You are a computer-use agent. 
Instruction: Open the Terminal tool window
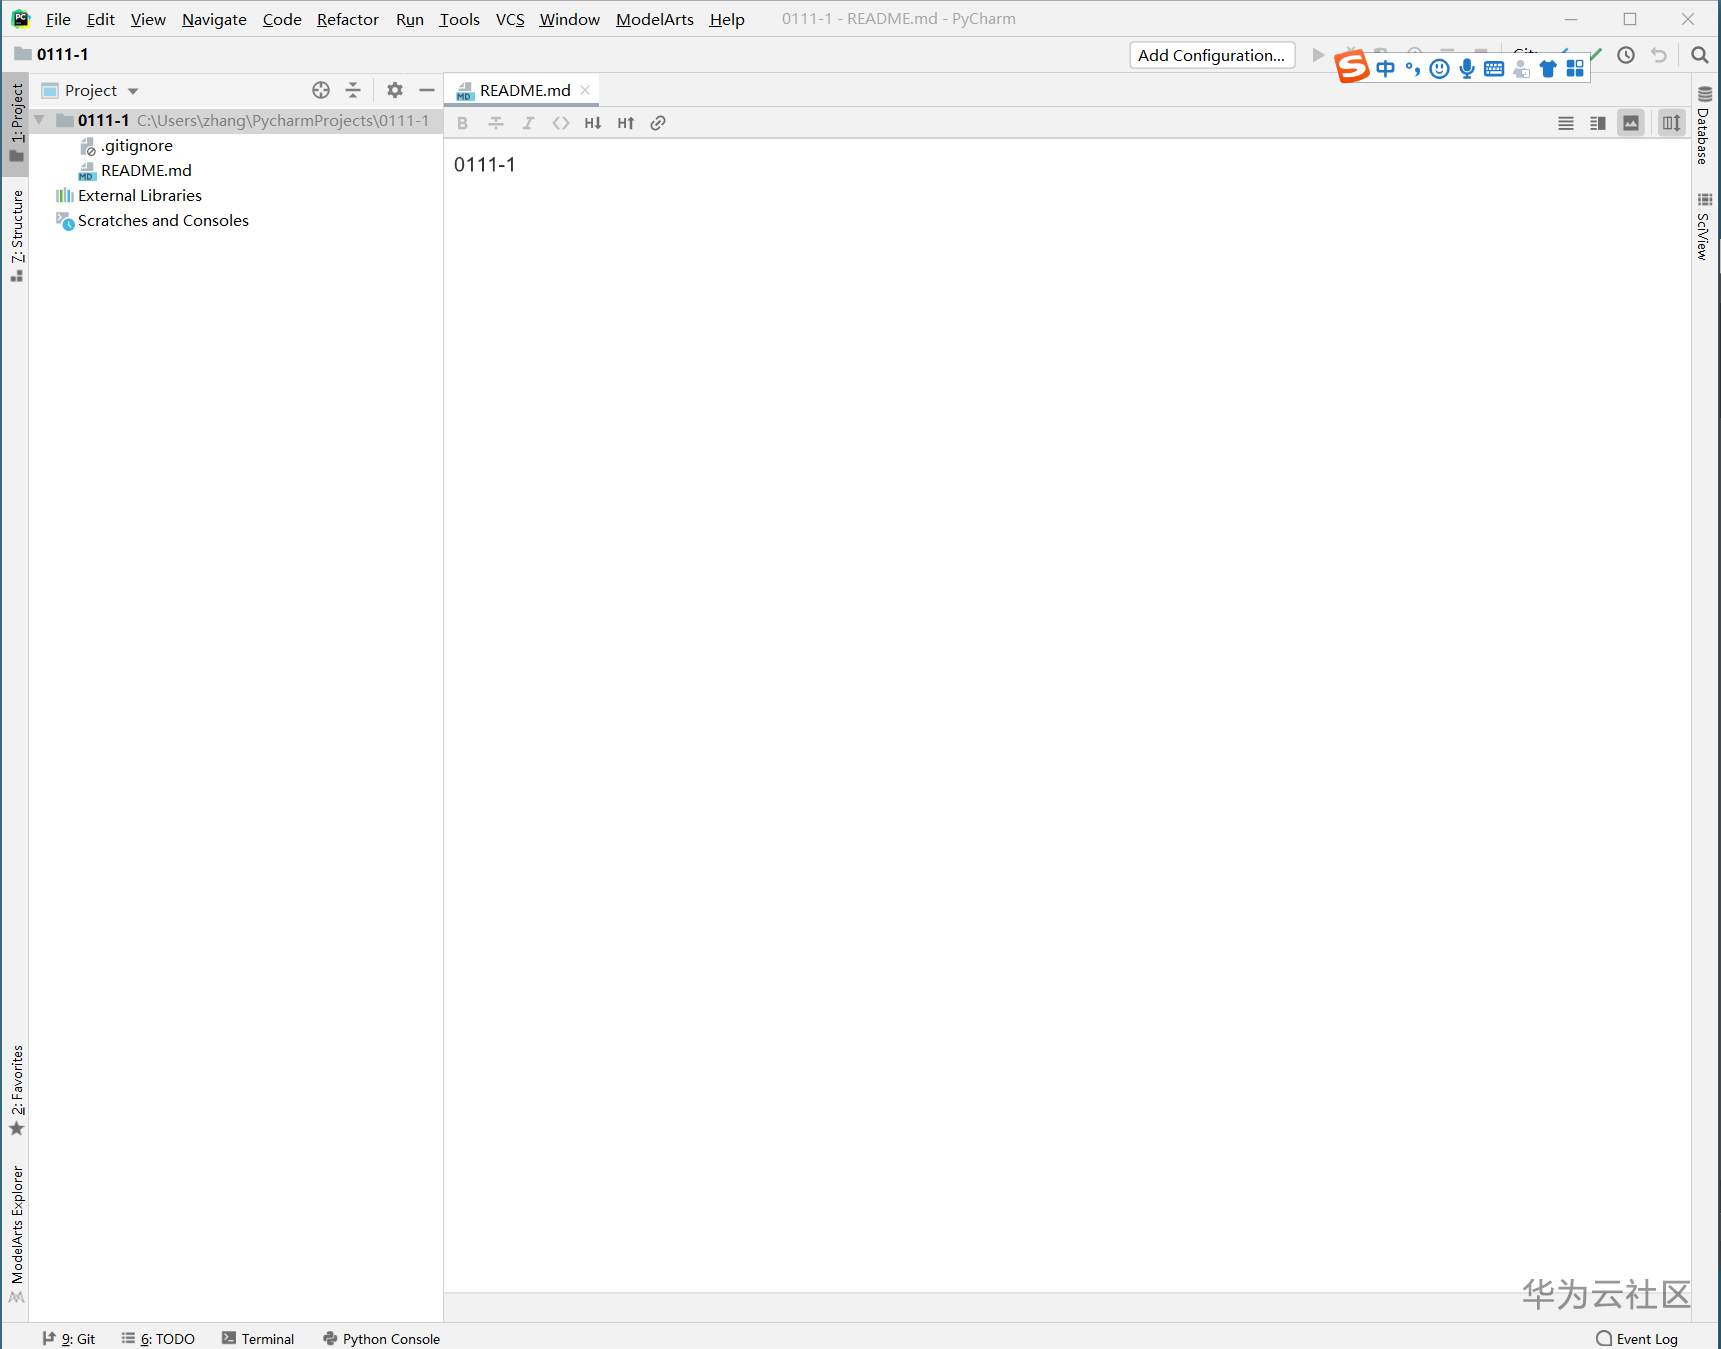(258, 1338)
